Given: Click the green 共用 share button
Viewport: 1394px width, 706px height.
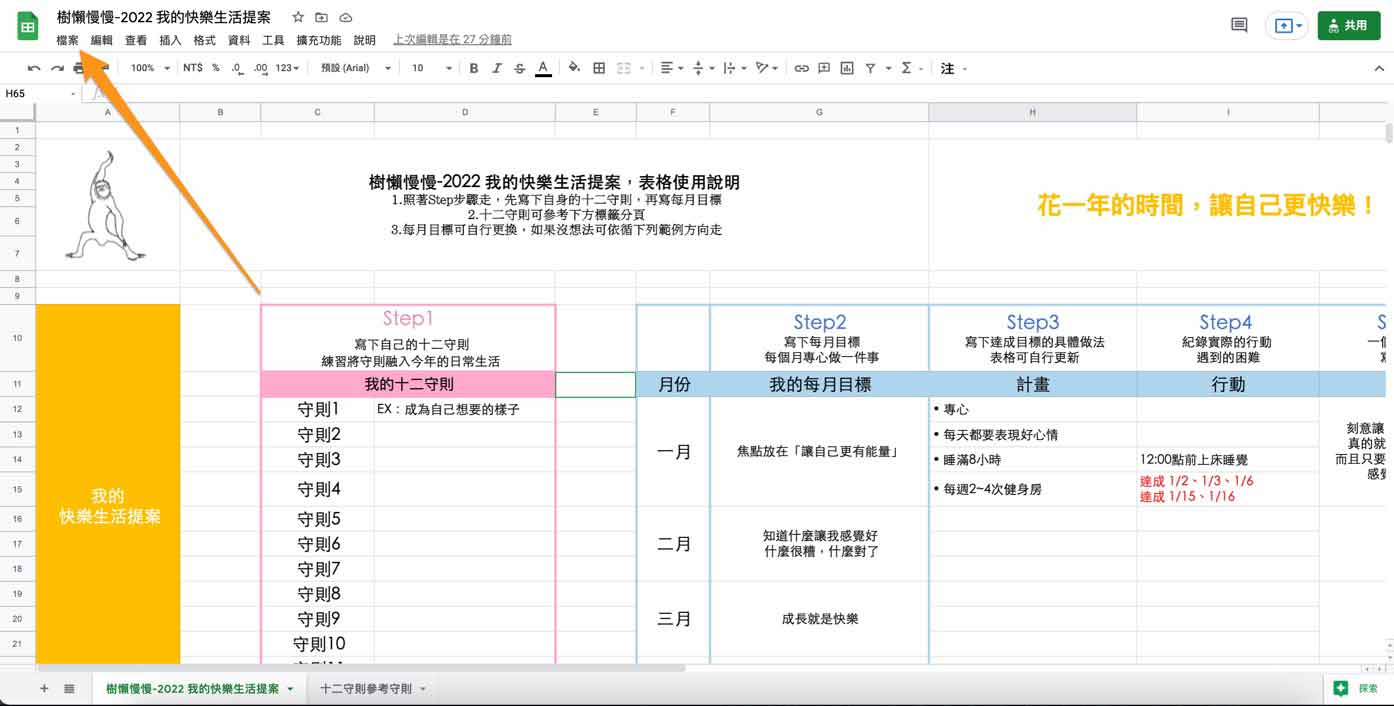Looking at the screenshot, I should click(1347, 26).
